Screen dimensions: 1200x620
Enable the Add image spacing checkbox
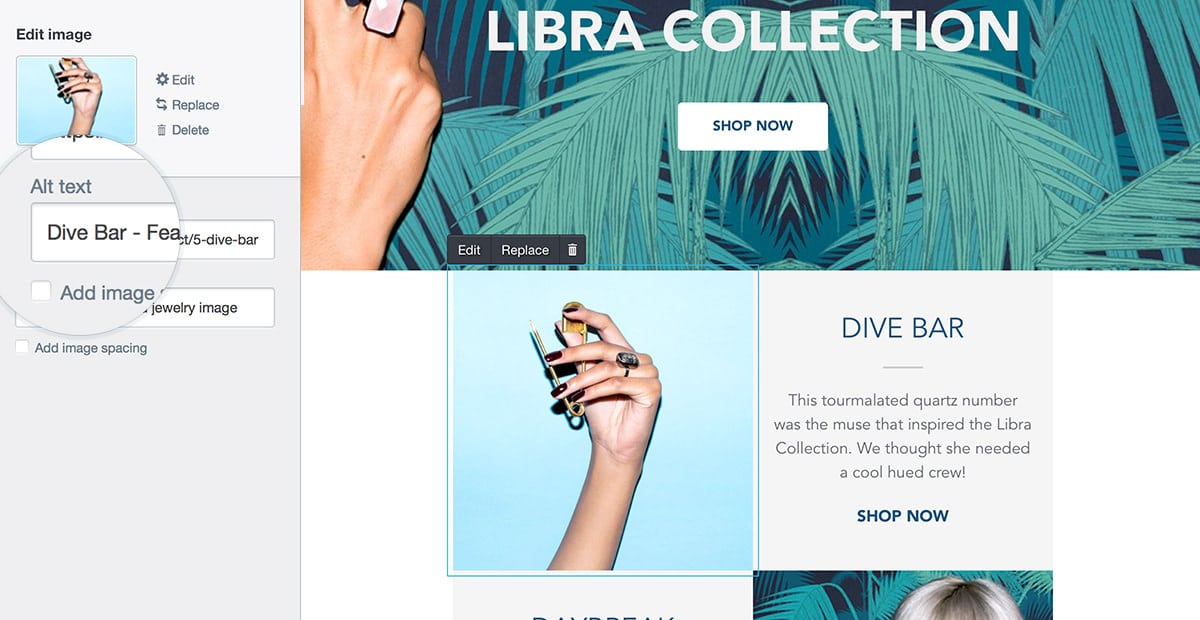click(22, 348)
